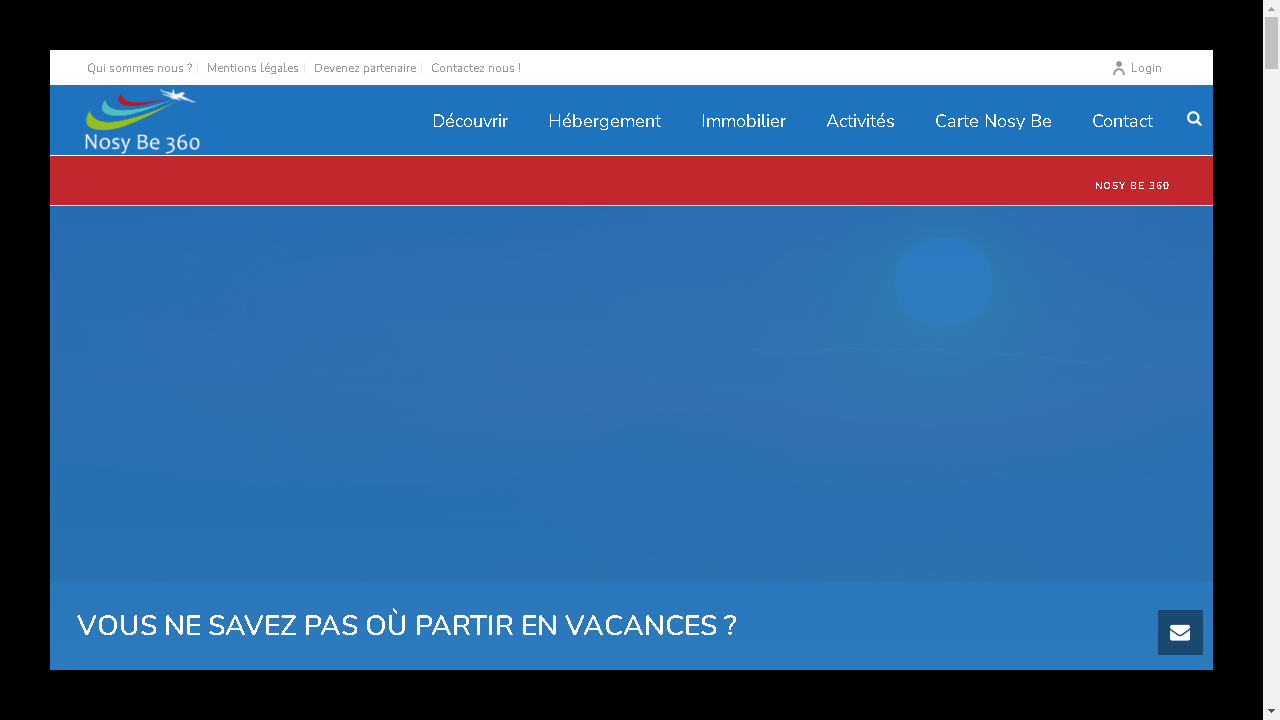Click the Login person icon

tap(1119, 68)
